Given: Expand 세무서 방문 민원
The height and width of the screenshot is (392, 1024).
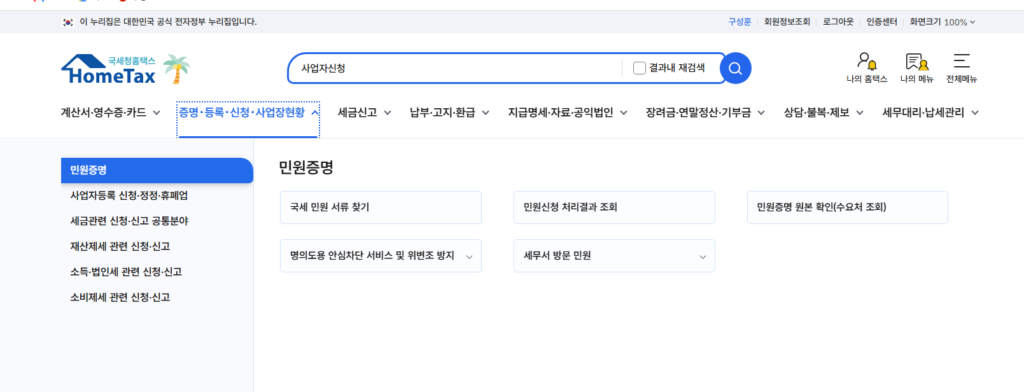Looking at the screenshot, I should pos(615,256).
